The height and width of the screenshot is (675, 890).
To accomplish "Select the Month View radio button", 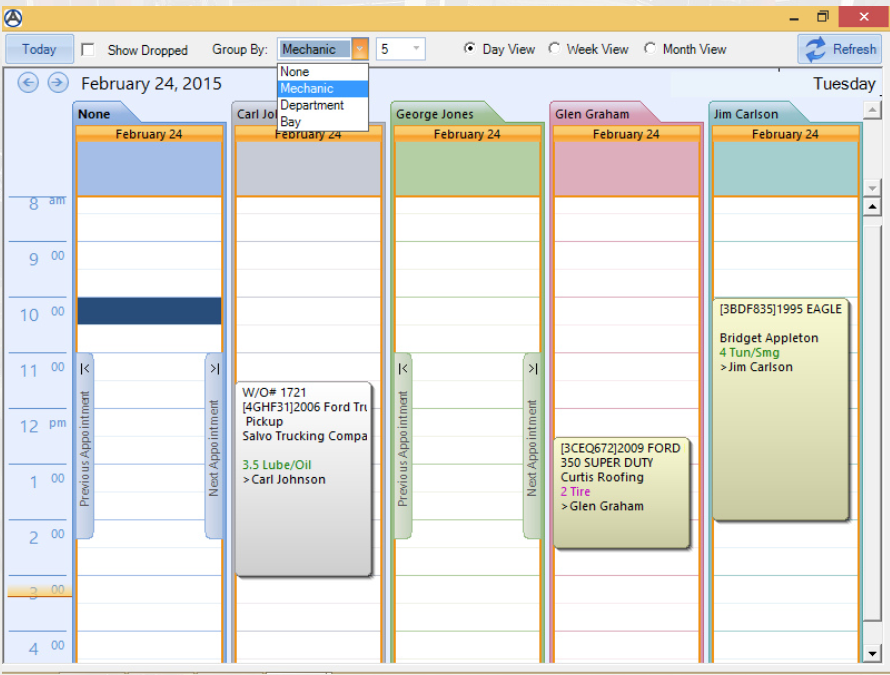I will (650, 49).
